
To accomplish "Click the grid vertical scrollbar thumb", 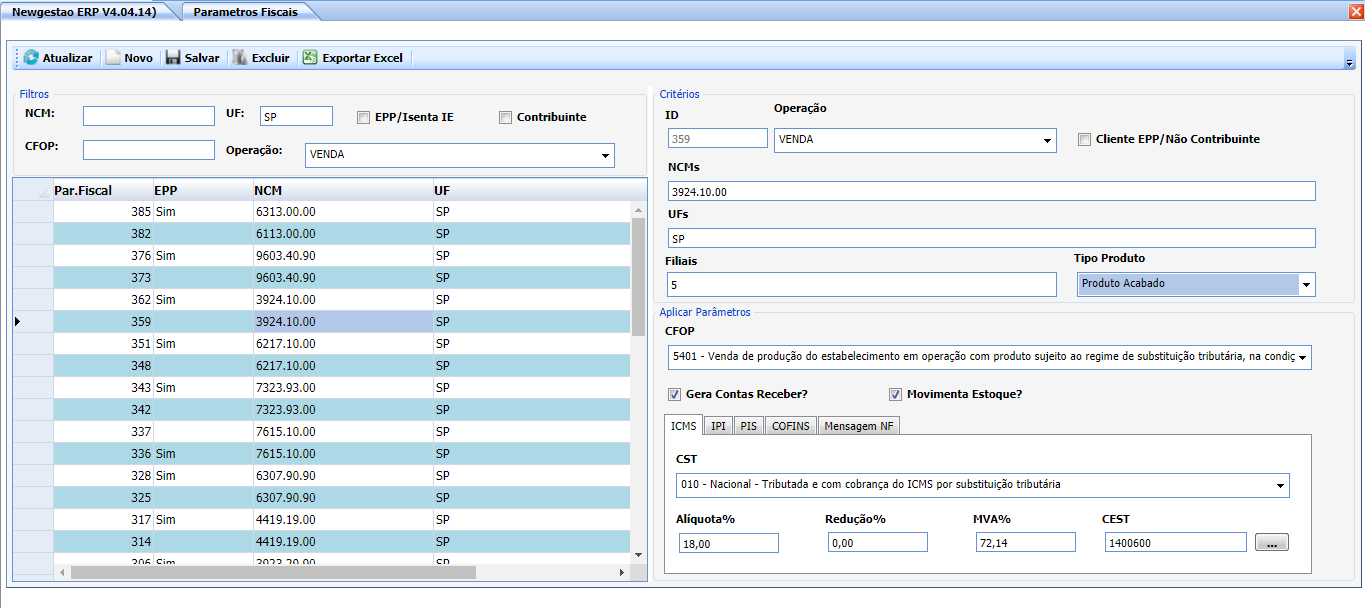I will pos(639,276).
